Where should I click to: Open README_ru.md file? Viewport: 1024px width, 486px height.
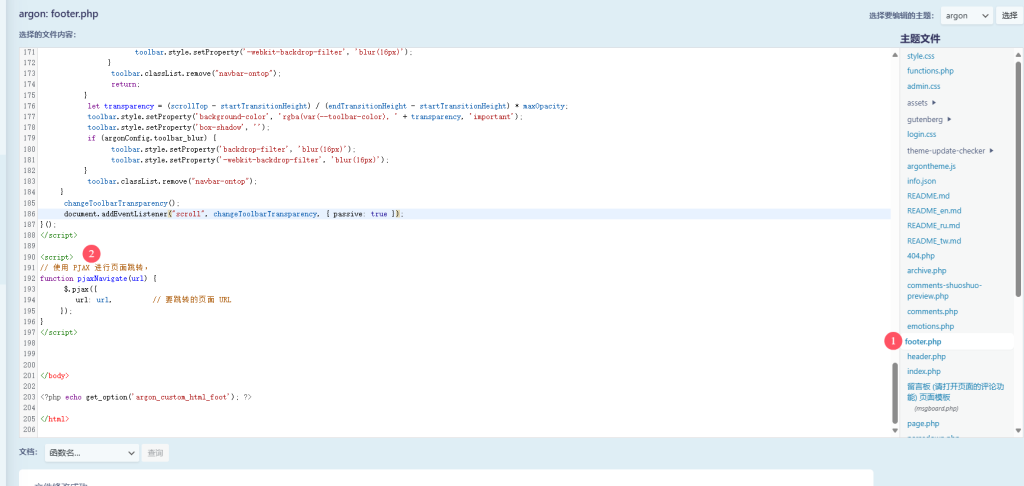[x=933, y=225]
